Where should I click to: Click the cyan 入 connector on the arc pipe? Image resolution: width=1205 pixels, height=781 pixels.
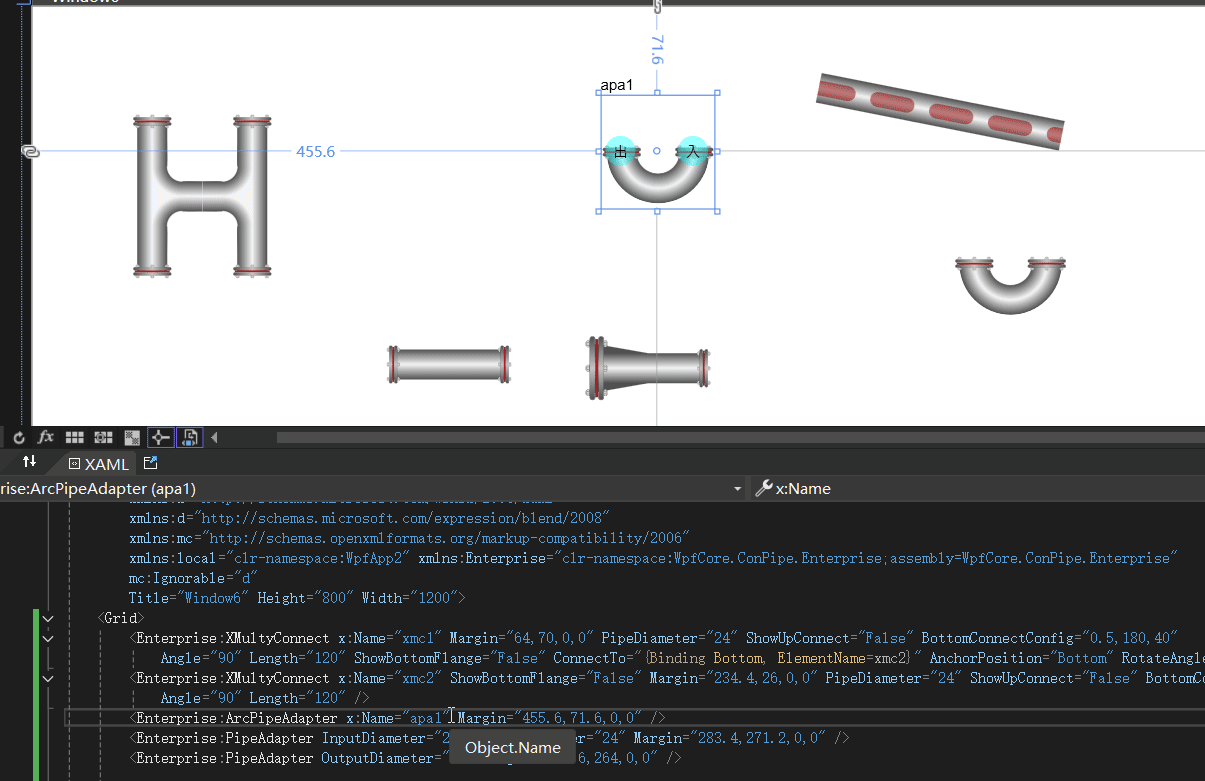pyautogui.click(x=692, y=151)
